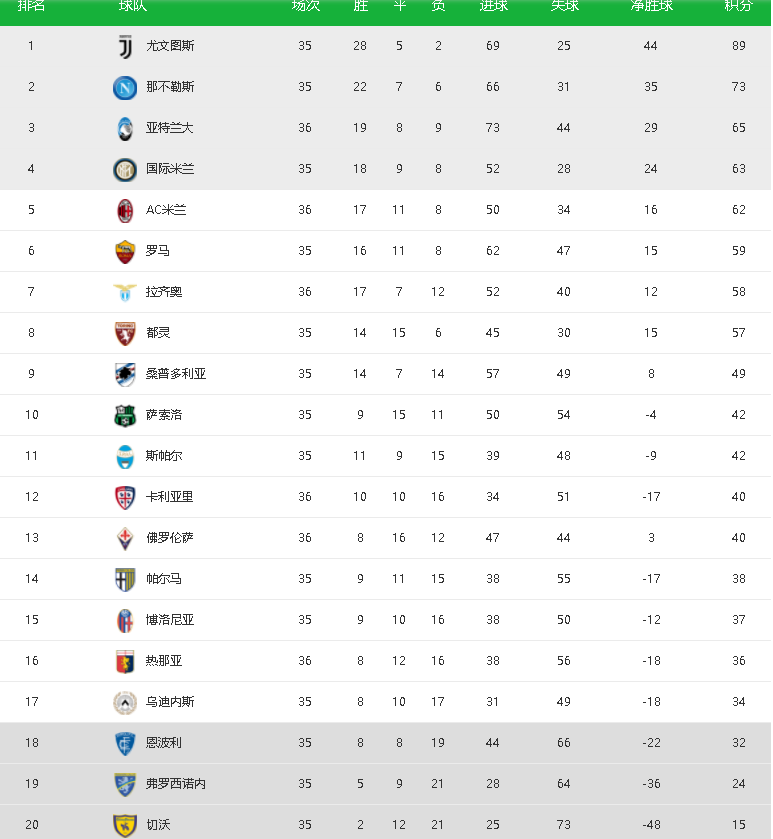
Task: Click the Atalanta team crest
Action: pos(125,128)
